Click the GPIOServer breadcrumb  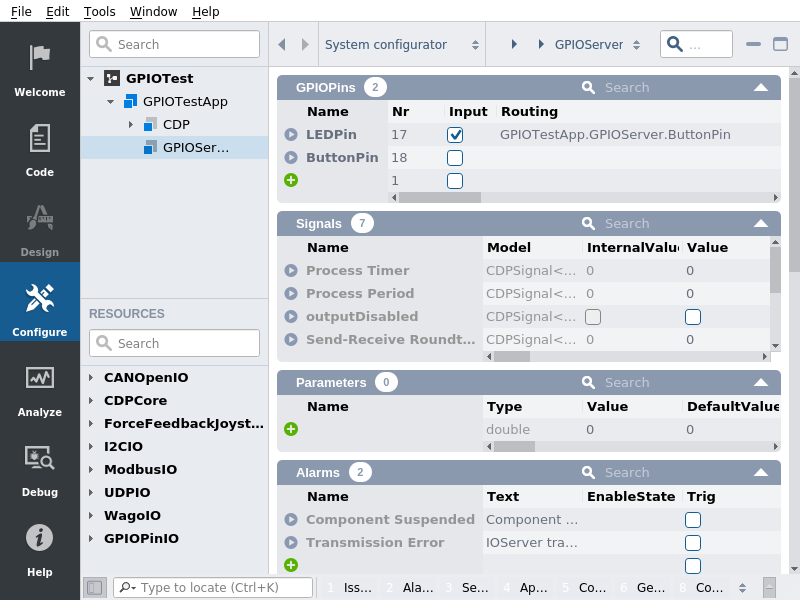click(589, 44)
